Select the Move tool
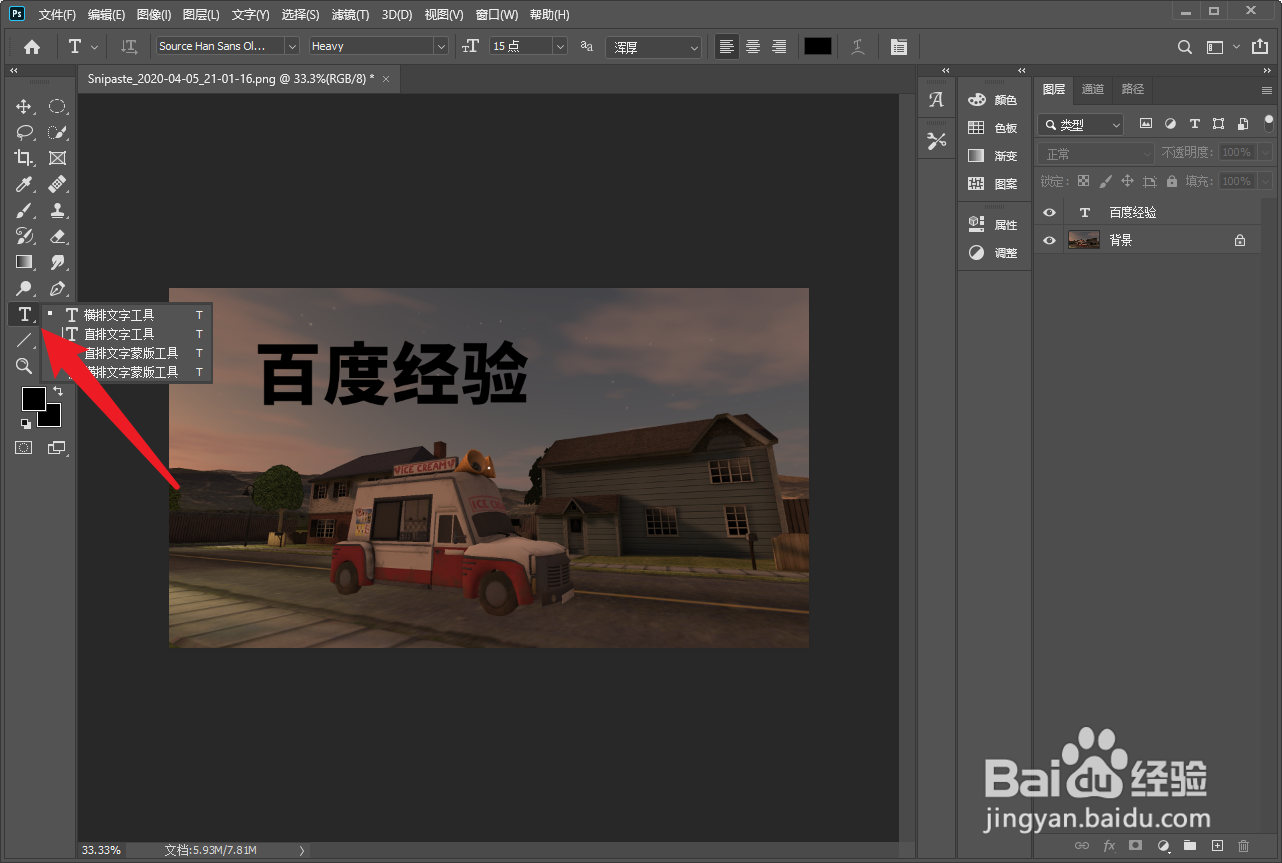The height and width of the screenshot is (863, 1282). click(x=24, y=106)
